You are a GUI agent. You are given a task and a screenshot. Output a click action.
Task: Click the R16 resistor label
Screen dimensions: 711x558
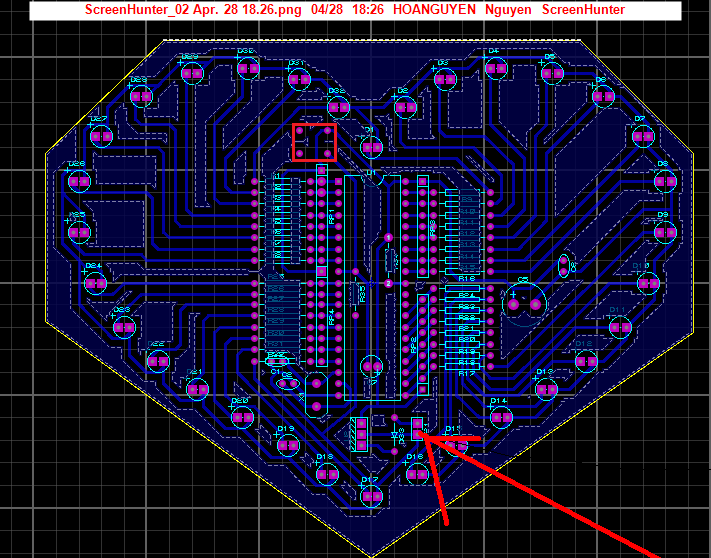(467, 278)
